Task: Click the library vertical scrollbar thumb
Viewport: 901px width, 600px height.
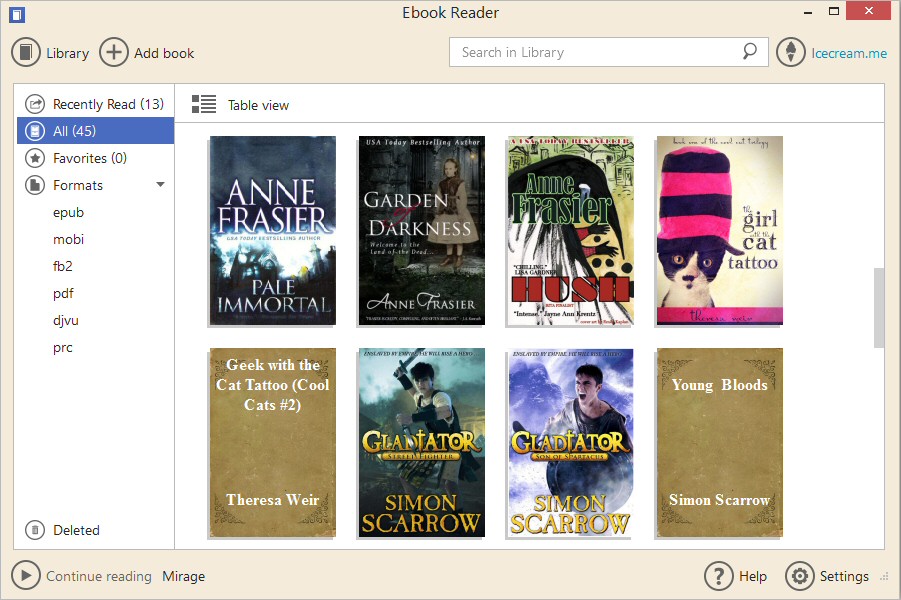Action: point(879,307)
